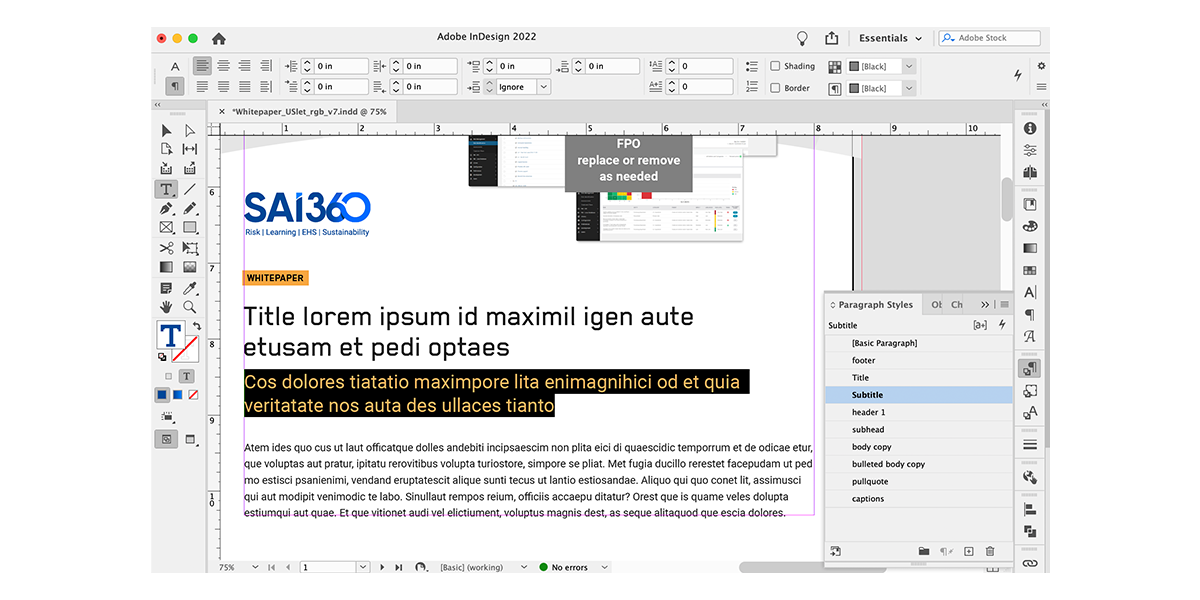Select the Gap tool
The image size is (1200, 600).
click(190, 150)
